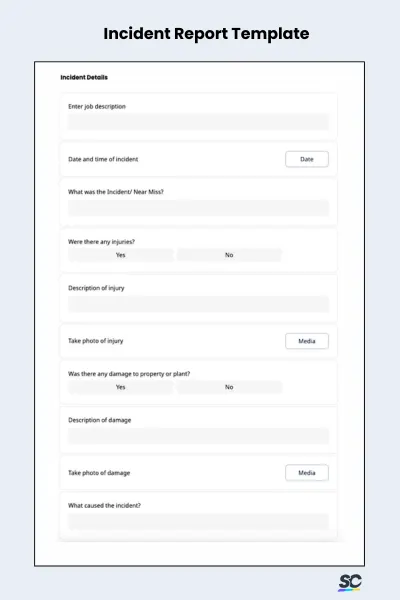Click Media button for injury photo

tap(307, 341)
